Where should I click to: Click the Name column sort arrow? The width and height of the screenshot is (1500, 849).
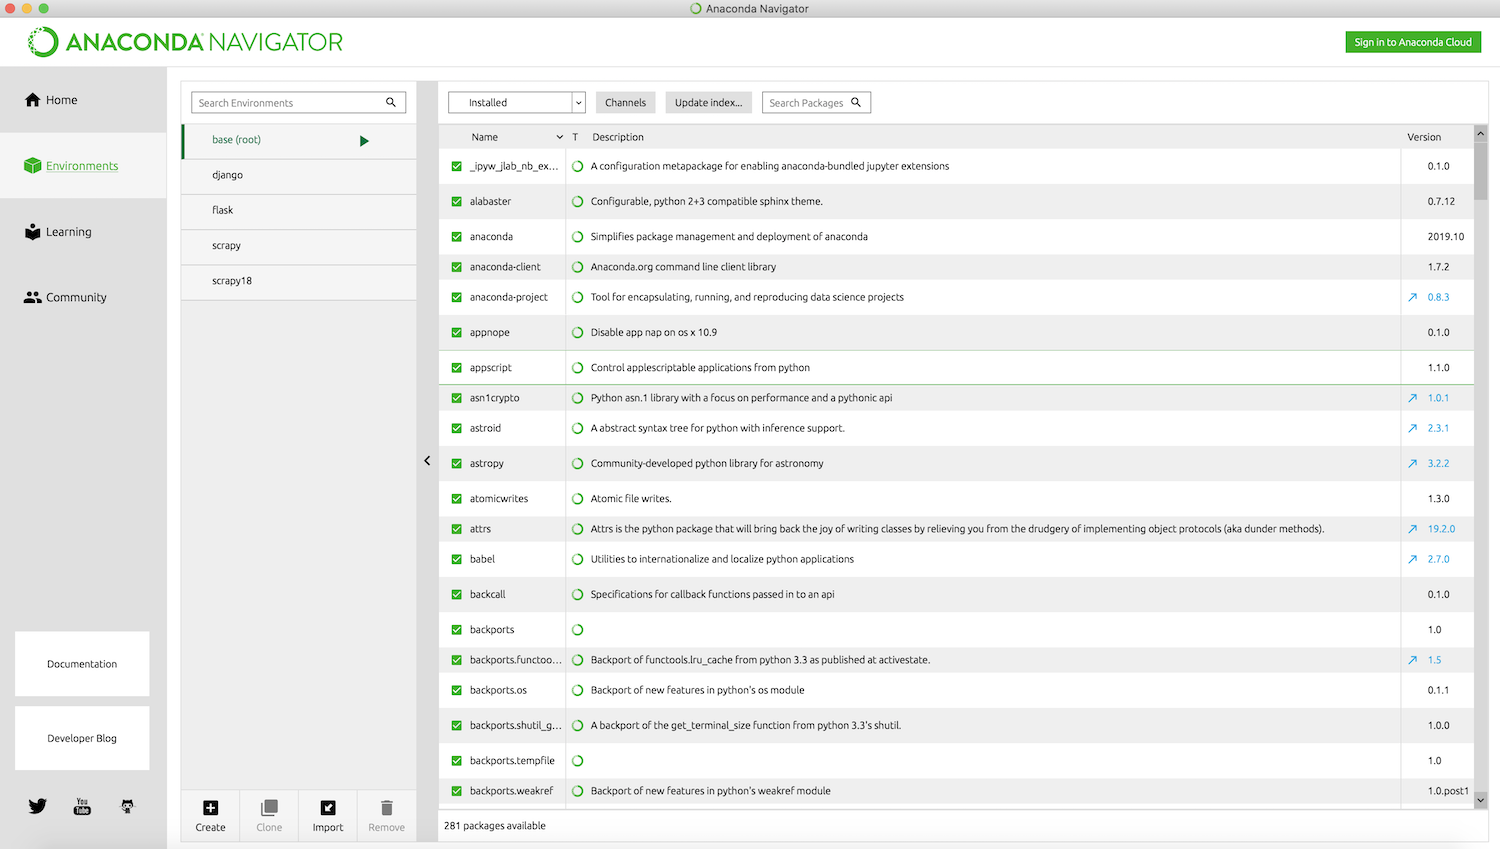pos(559,137)
